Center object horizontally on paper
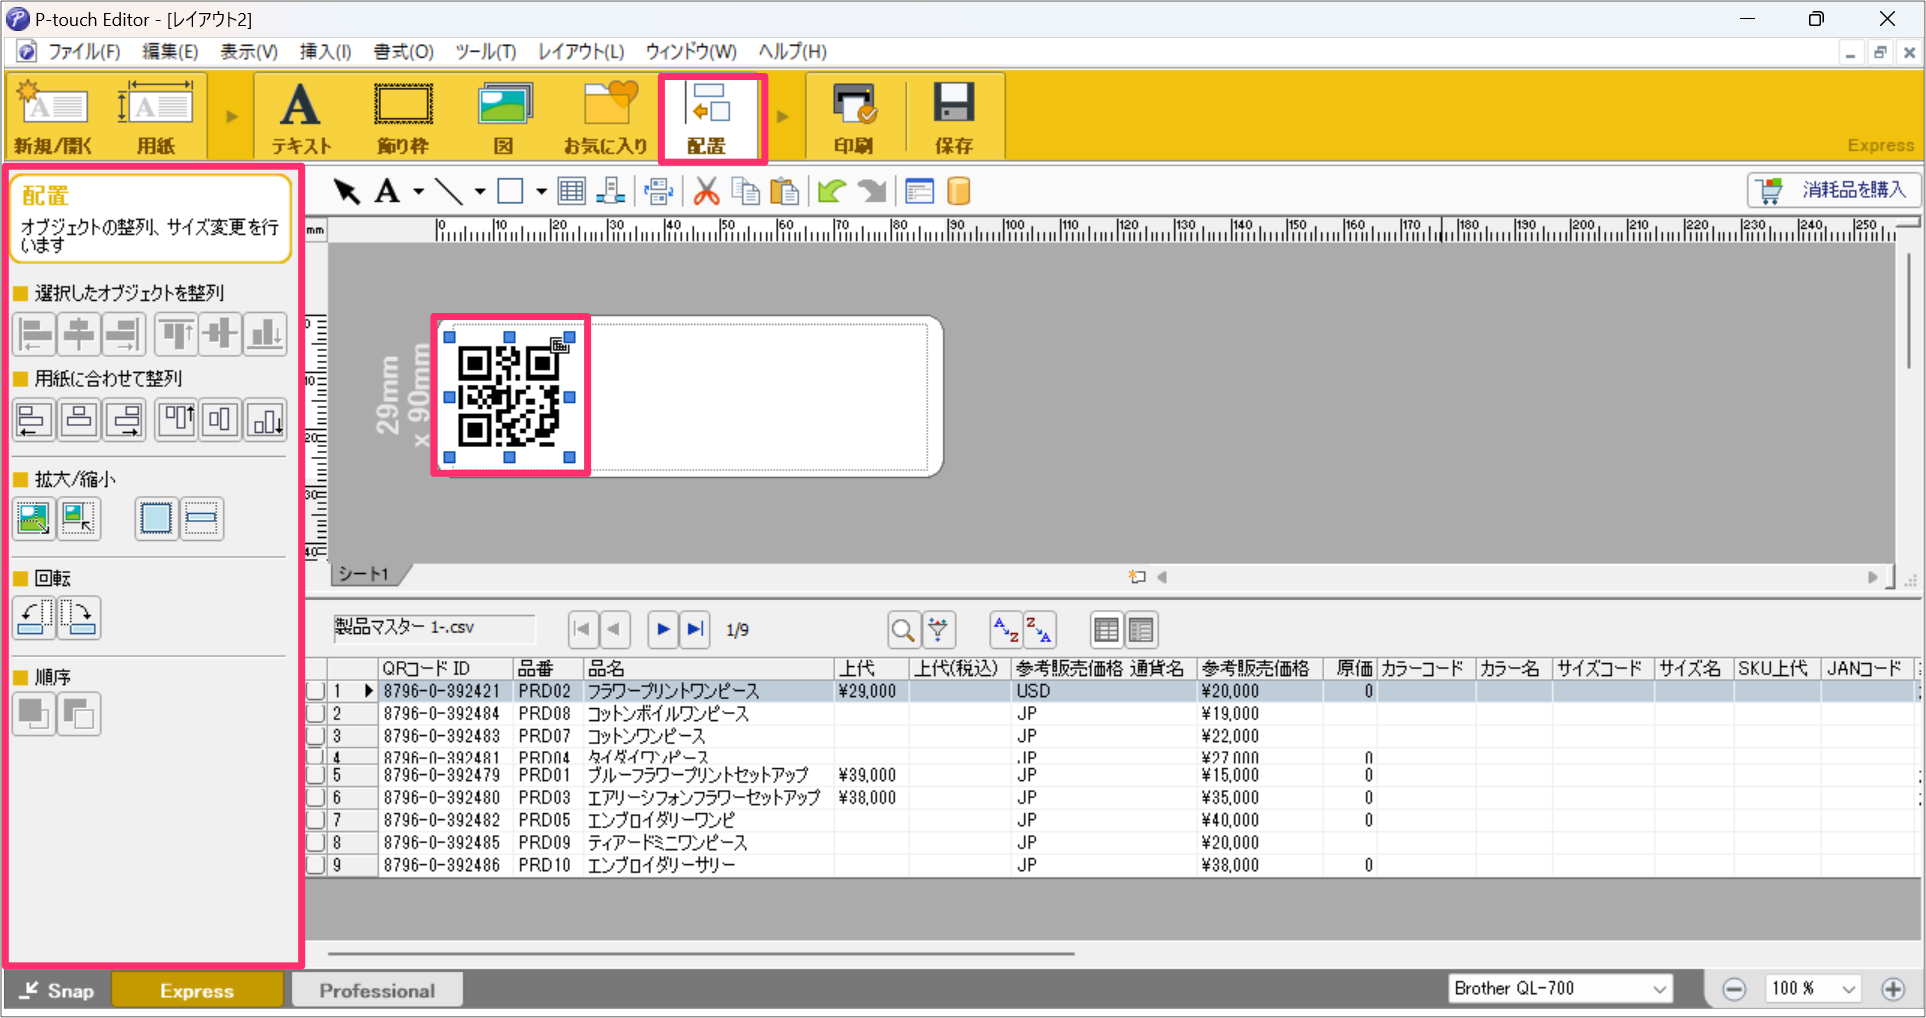Image resolution: width=1926 pixels, height=1018 pixels. pos(79,419)
